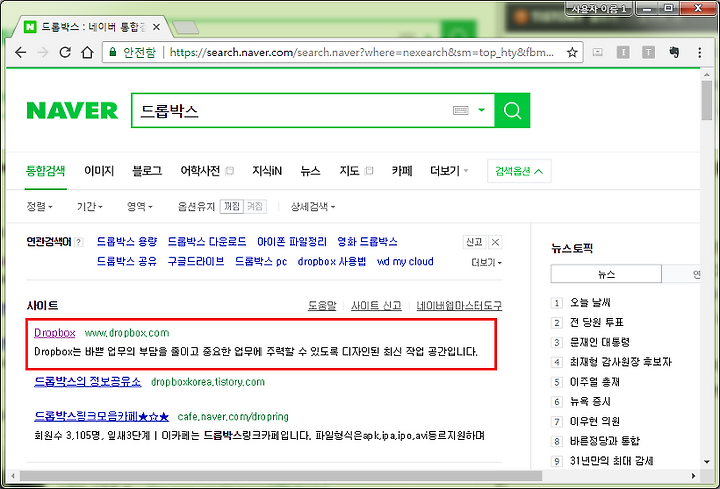Open the 네이버웹마스터도구 link
720x489 pixels.
[x=459, y=305]
